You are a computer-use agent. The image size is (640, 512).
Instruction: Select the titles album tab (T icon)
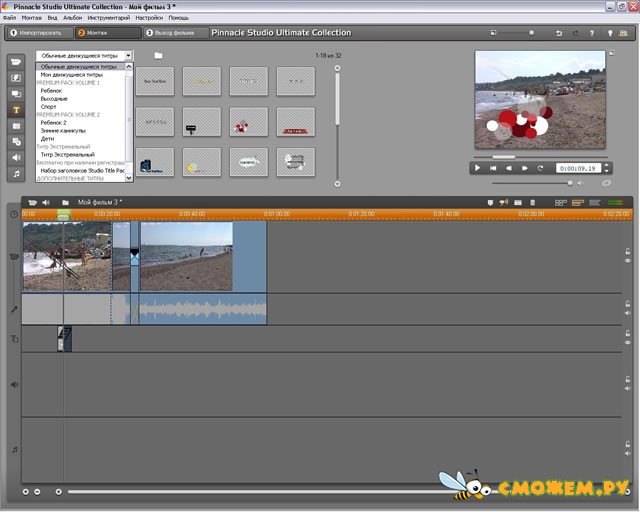point(16,110)
